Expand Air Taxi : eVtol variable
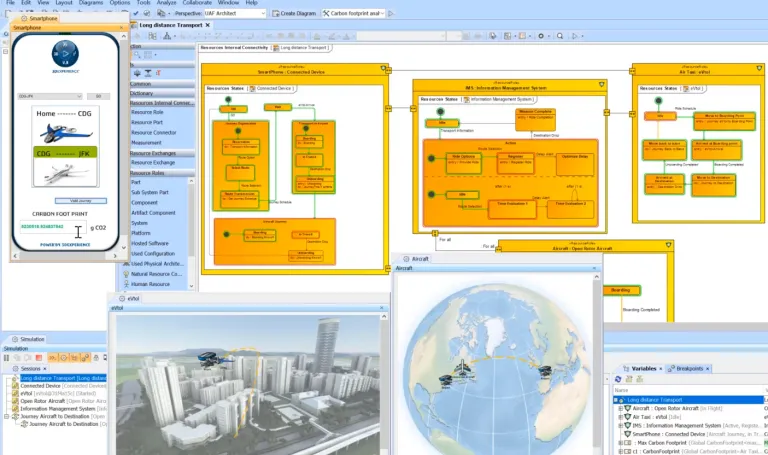The height and width of the screenshot is (455, 768). click(x=621, y=417)
